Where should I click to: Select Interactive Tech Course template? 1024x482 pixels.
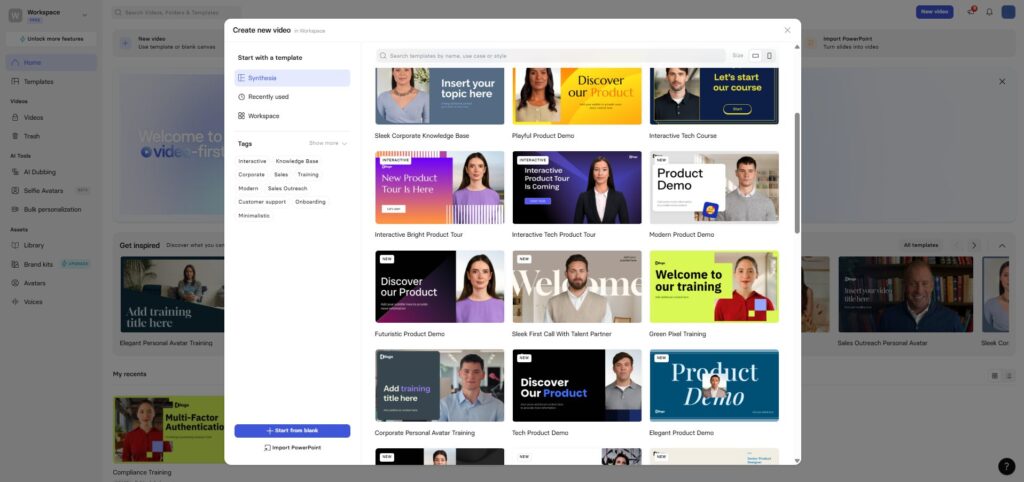click(x=714, y=96)
